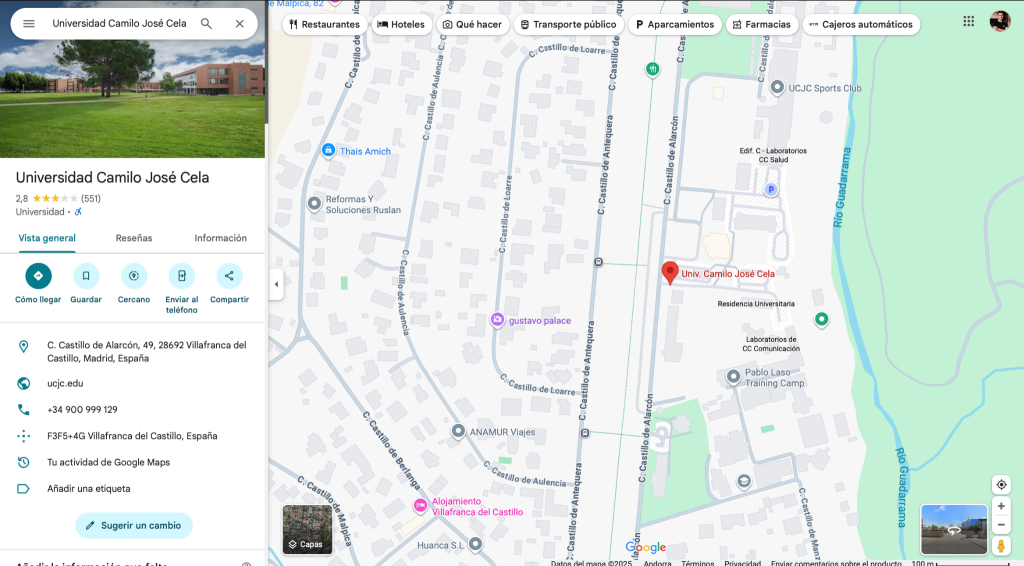Select the ANAMUR Viajes marker
This screenshot has height=566, width=1024.
point(458,431)
